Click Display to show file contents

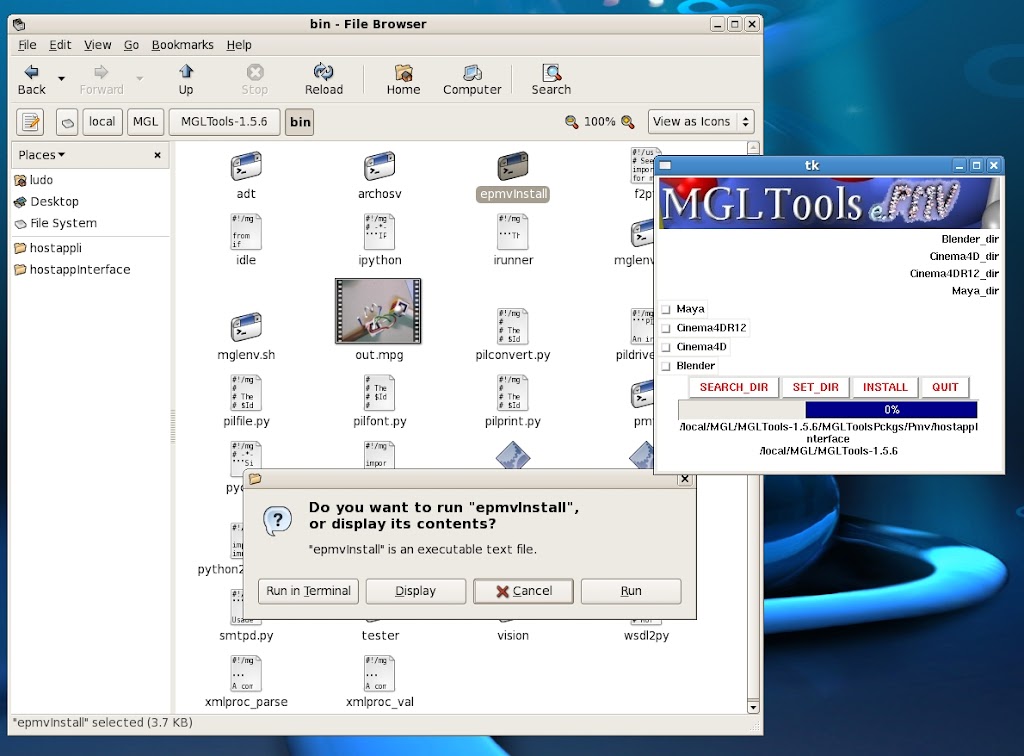[415, 591]
